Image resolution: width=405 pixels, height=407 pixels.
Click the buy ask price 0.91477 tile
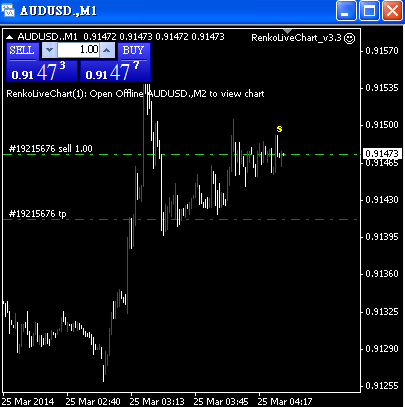(115, 72)
